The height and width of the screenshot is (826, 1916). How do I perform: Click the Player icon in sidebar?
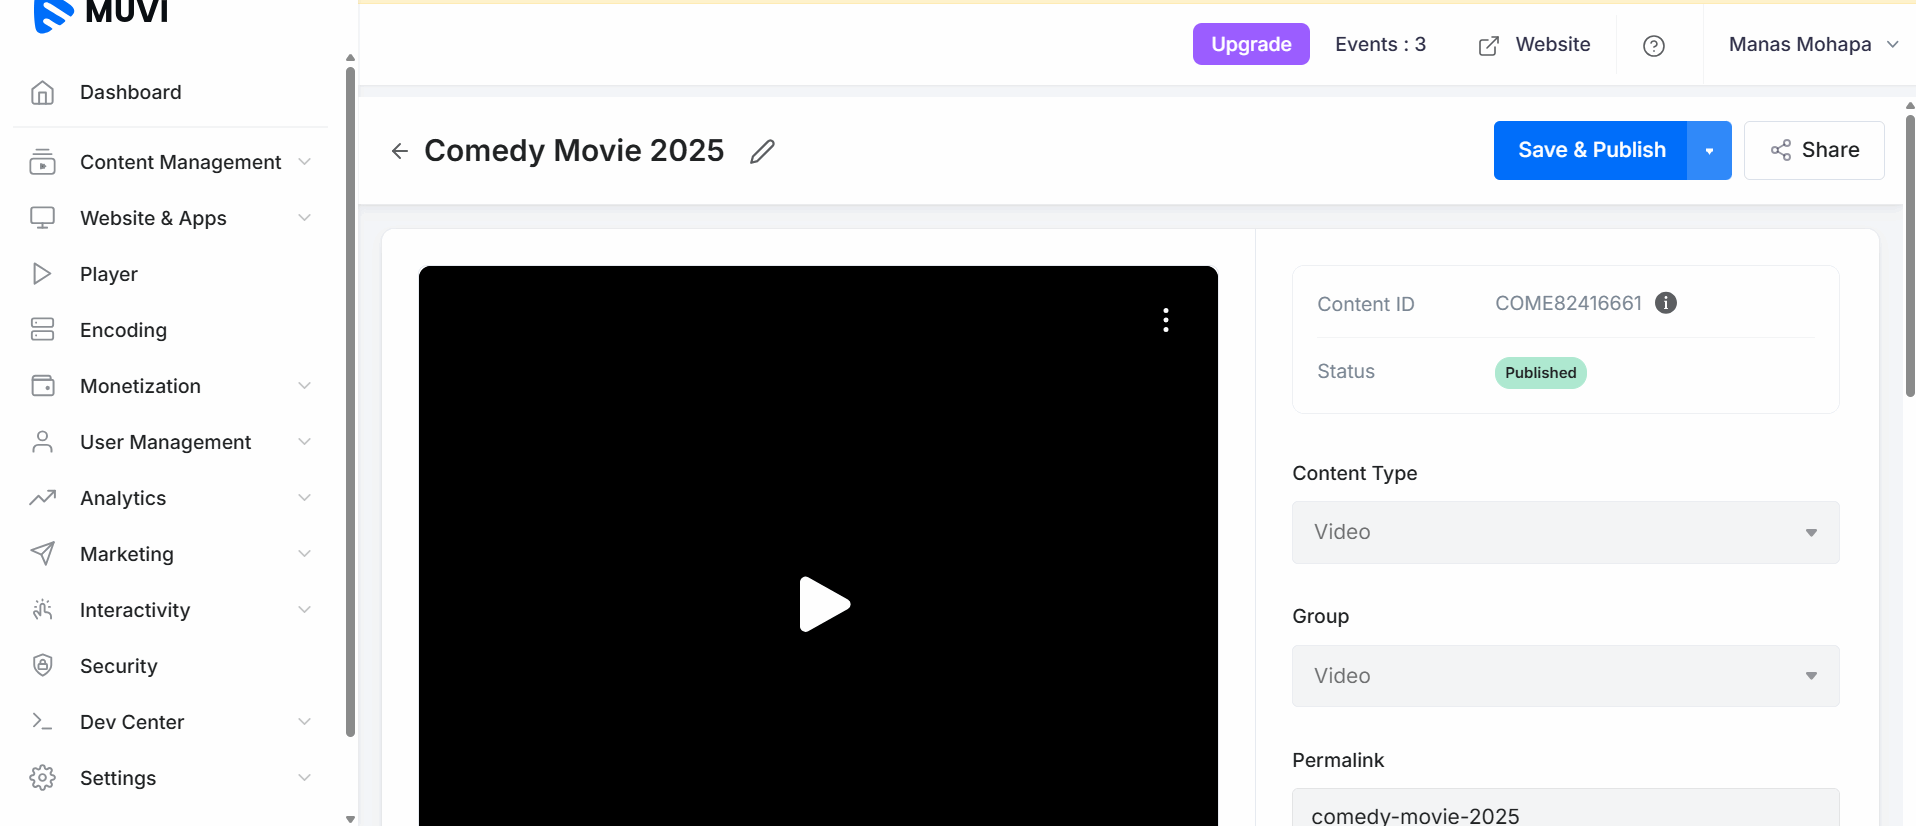point(42,274)
